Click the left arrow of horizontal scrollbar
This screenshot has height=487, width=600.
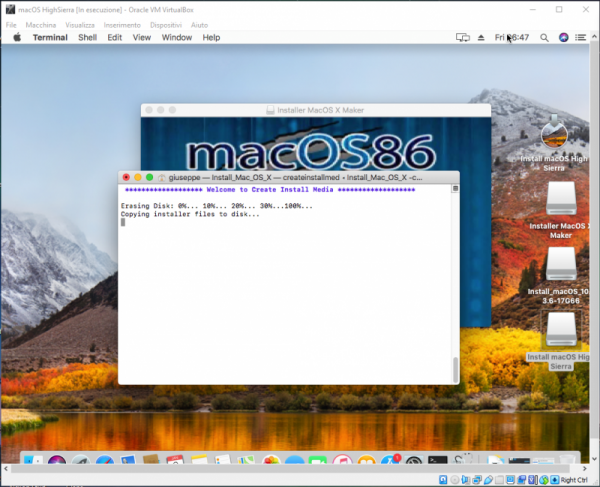[6, 469]
